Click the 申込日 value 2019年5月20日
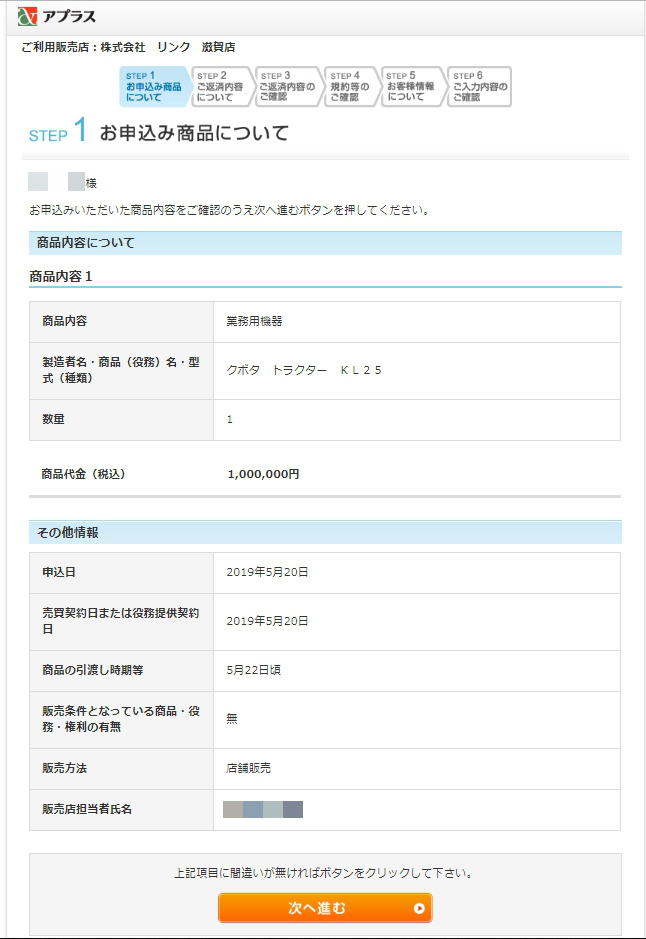646x939 pixels. (267, 572)
